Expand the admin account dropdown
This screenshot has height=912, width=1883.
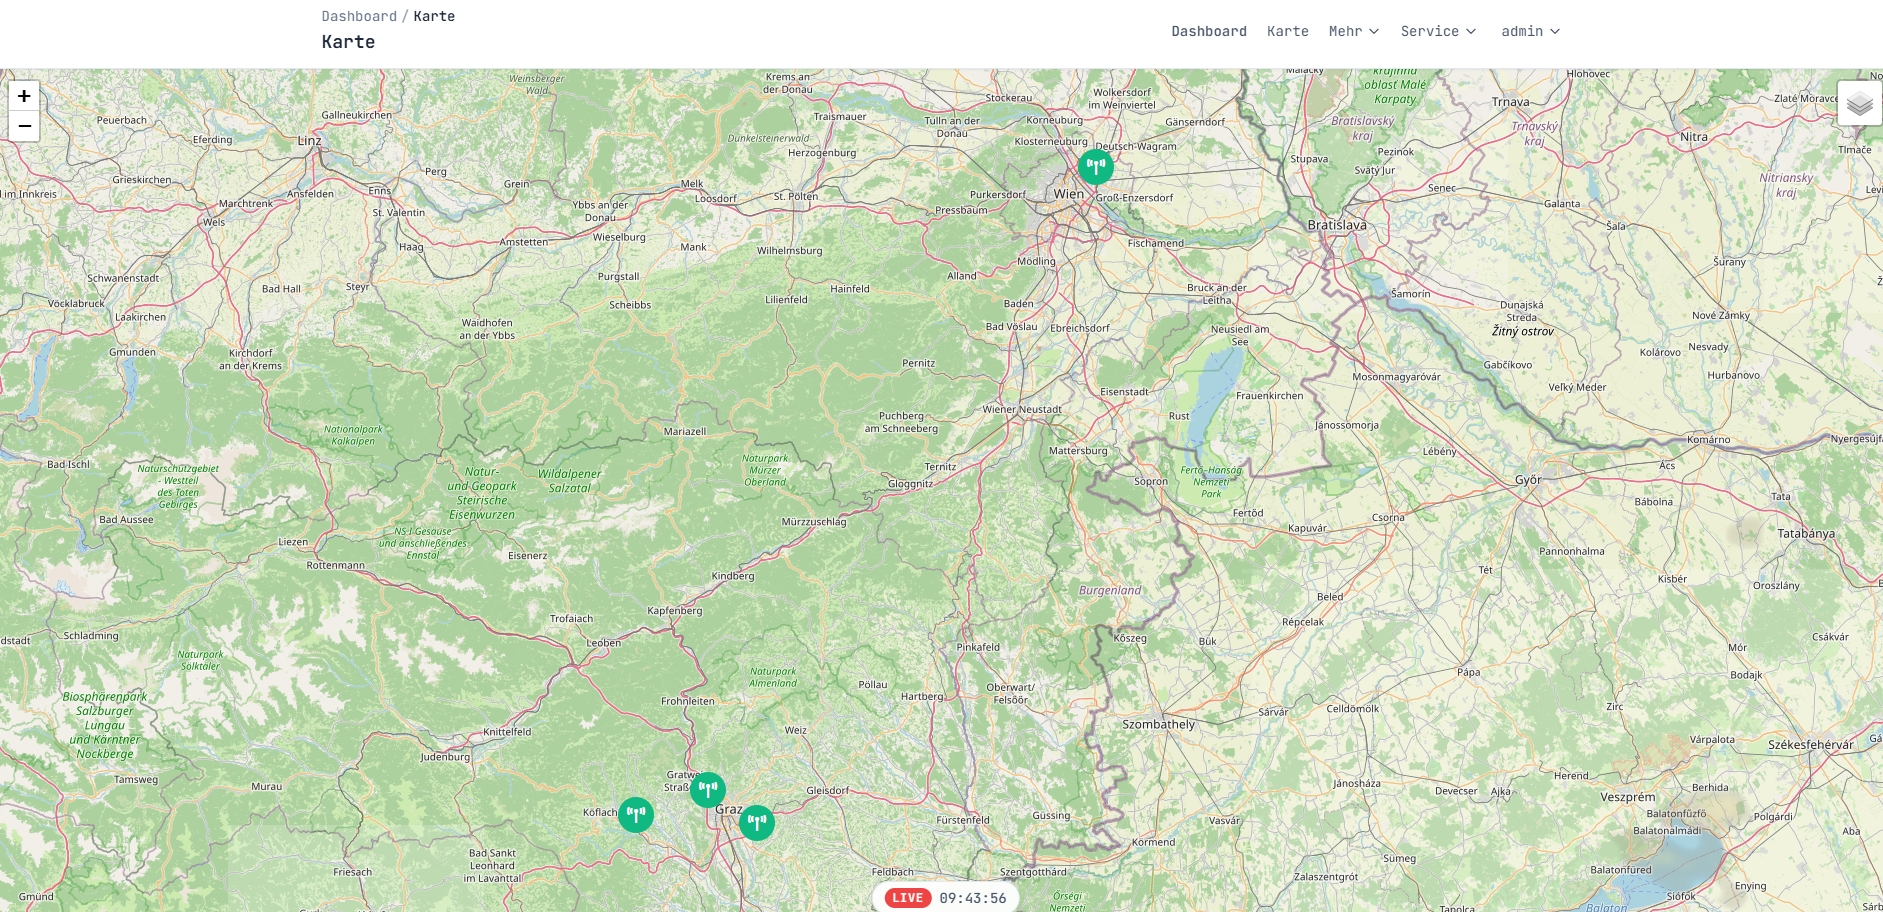coord(1530,31)
